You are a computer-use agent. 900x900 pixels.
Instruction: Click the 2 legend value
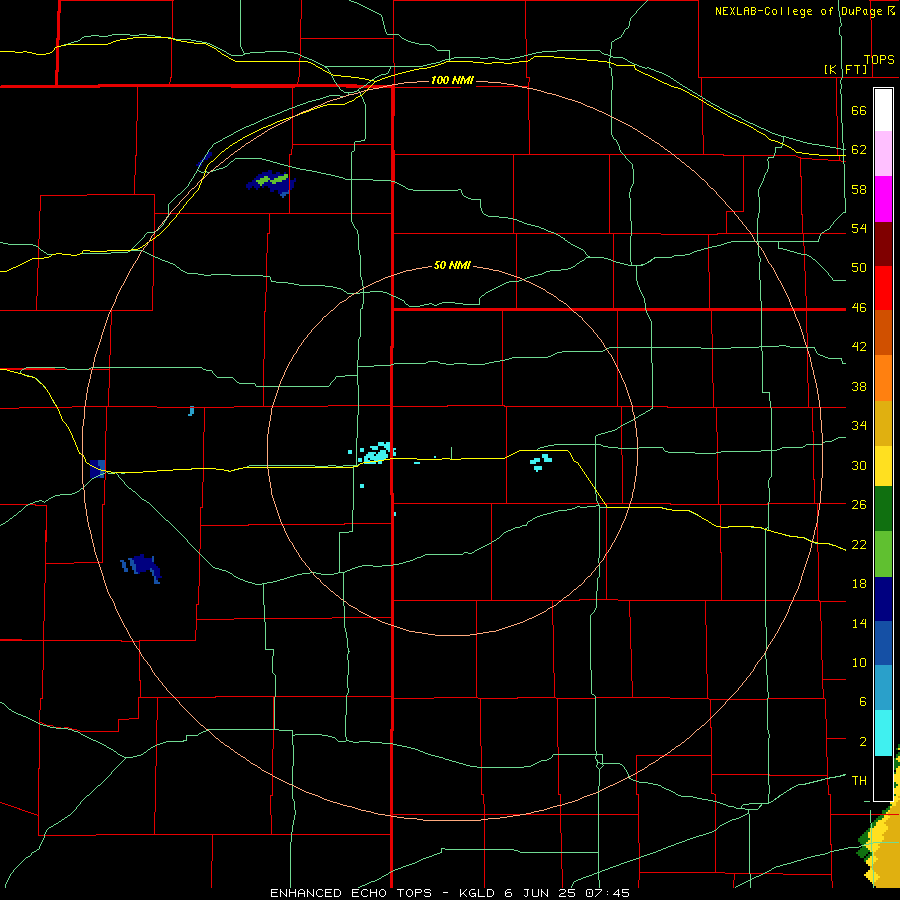[x=862, y=742]
